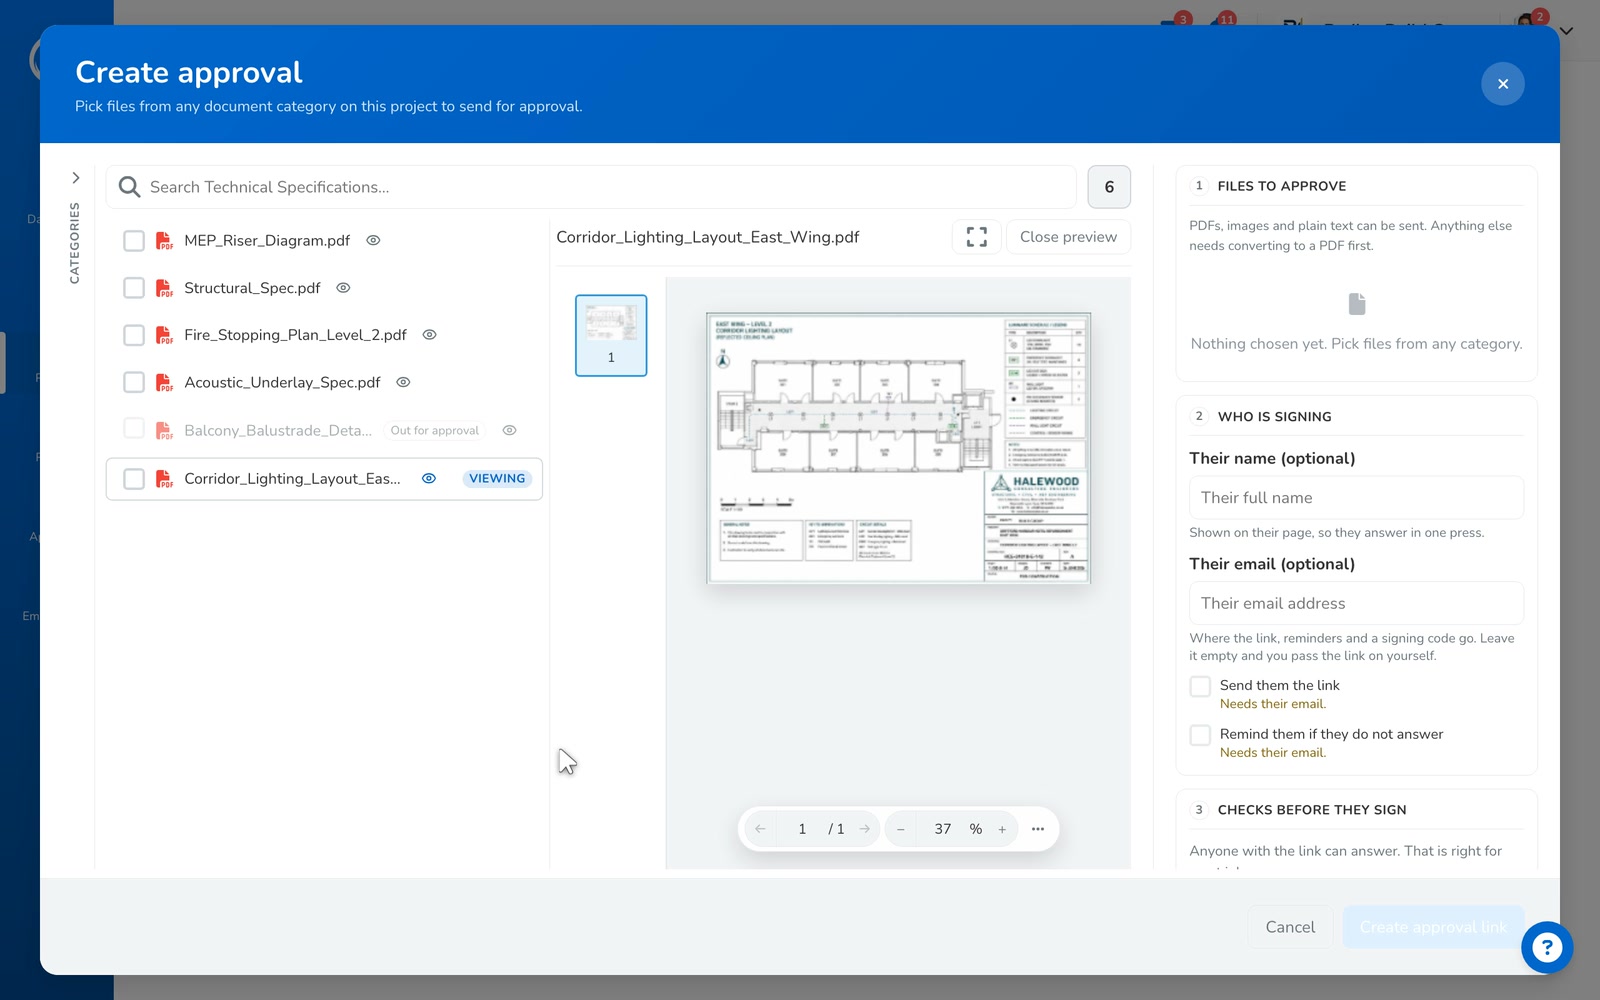This screenshot has height=1000, width=1600.
Task: Check the Acoustic_Underlay_Spec.pdf box
Action: (134, 382)
